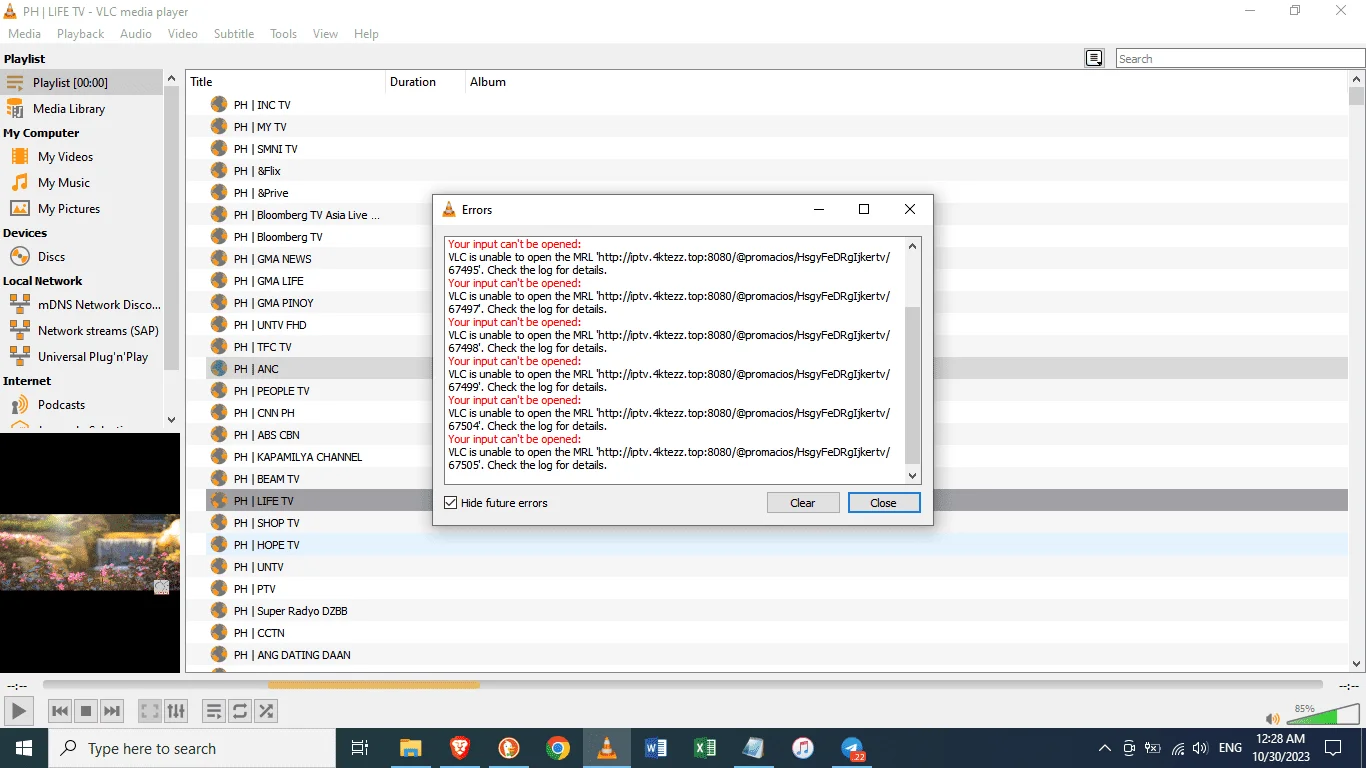Open File Explorer from taskbar
This screenshot has height=768, width=1366.
click(x=410, y=748)
